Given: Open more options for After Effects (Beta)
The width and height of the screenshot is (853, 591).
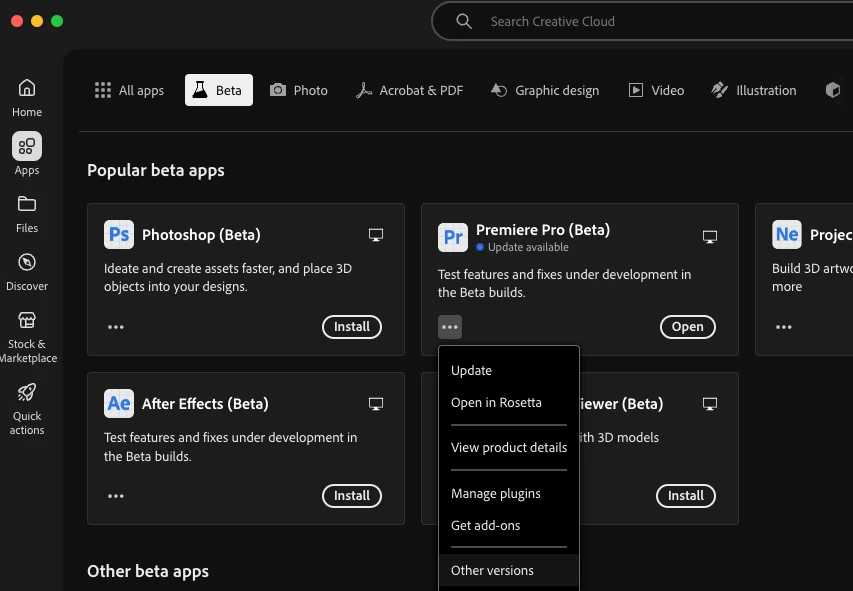Looking at the screenshot, I should point(116,496).
